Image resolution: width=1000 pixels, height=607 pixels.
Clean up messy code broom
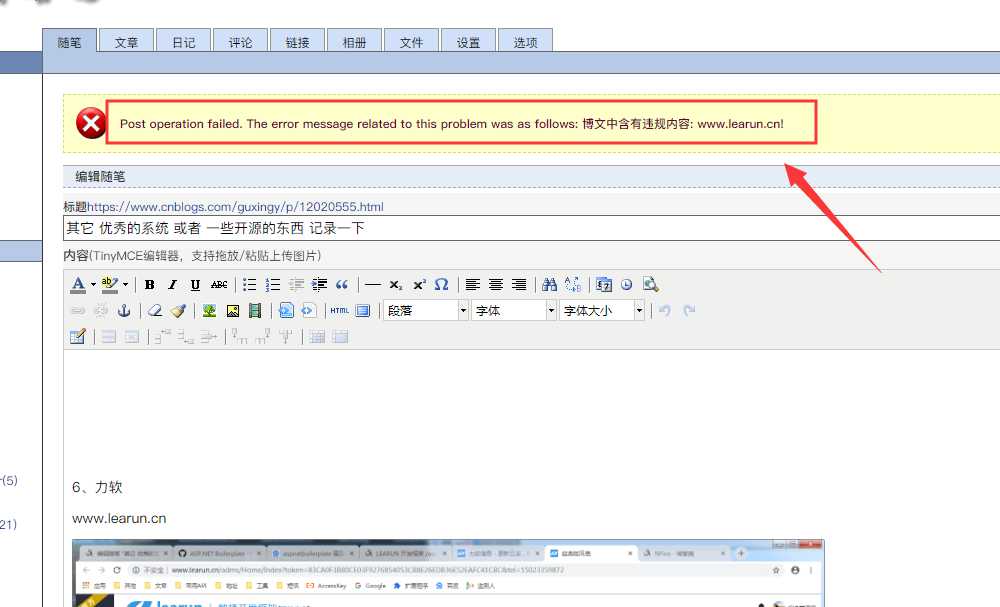click(x=179, y=311)
